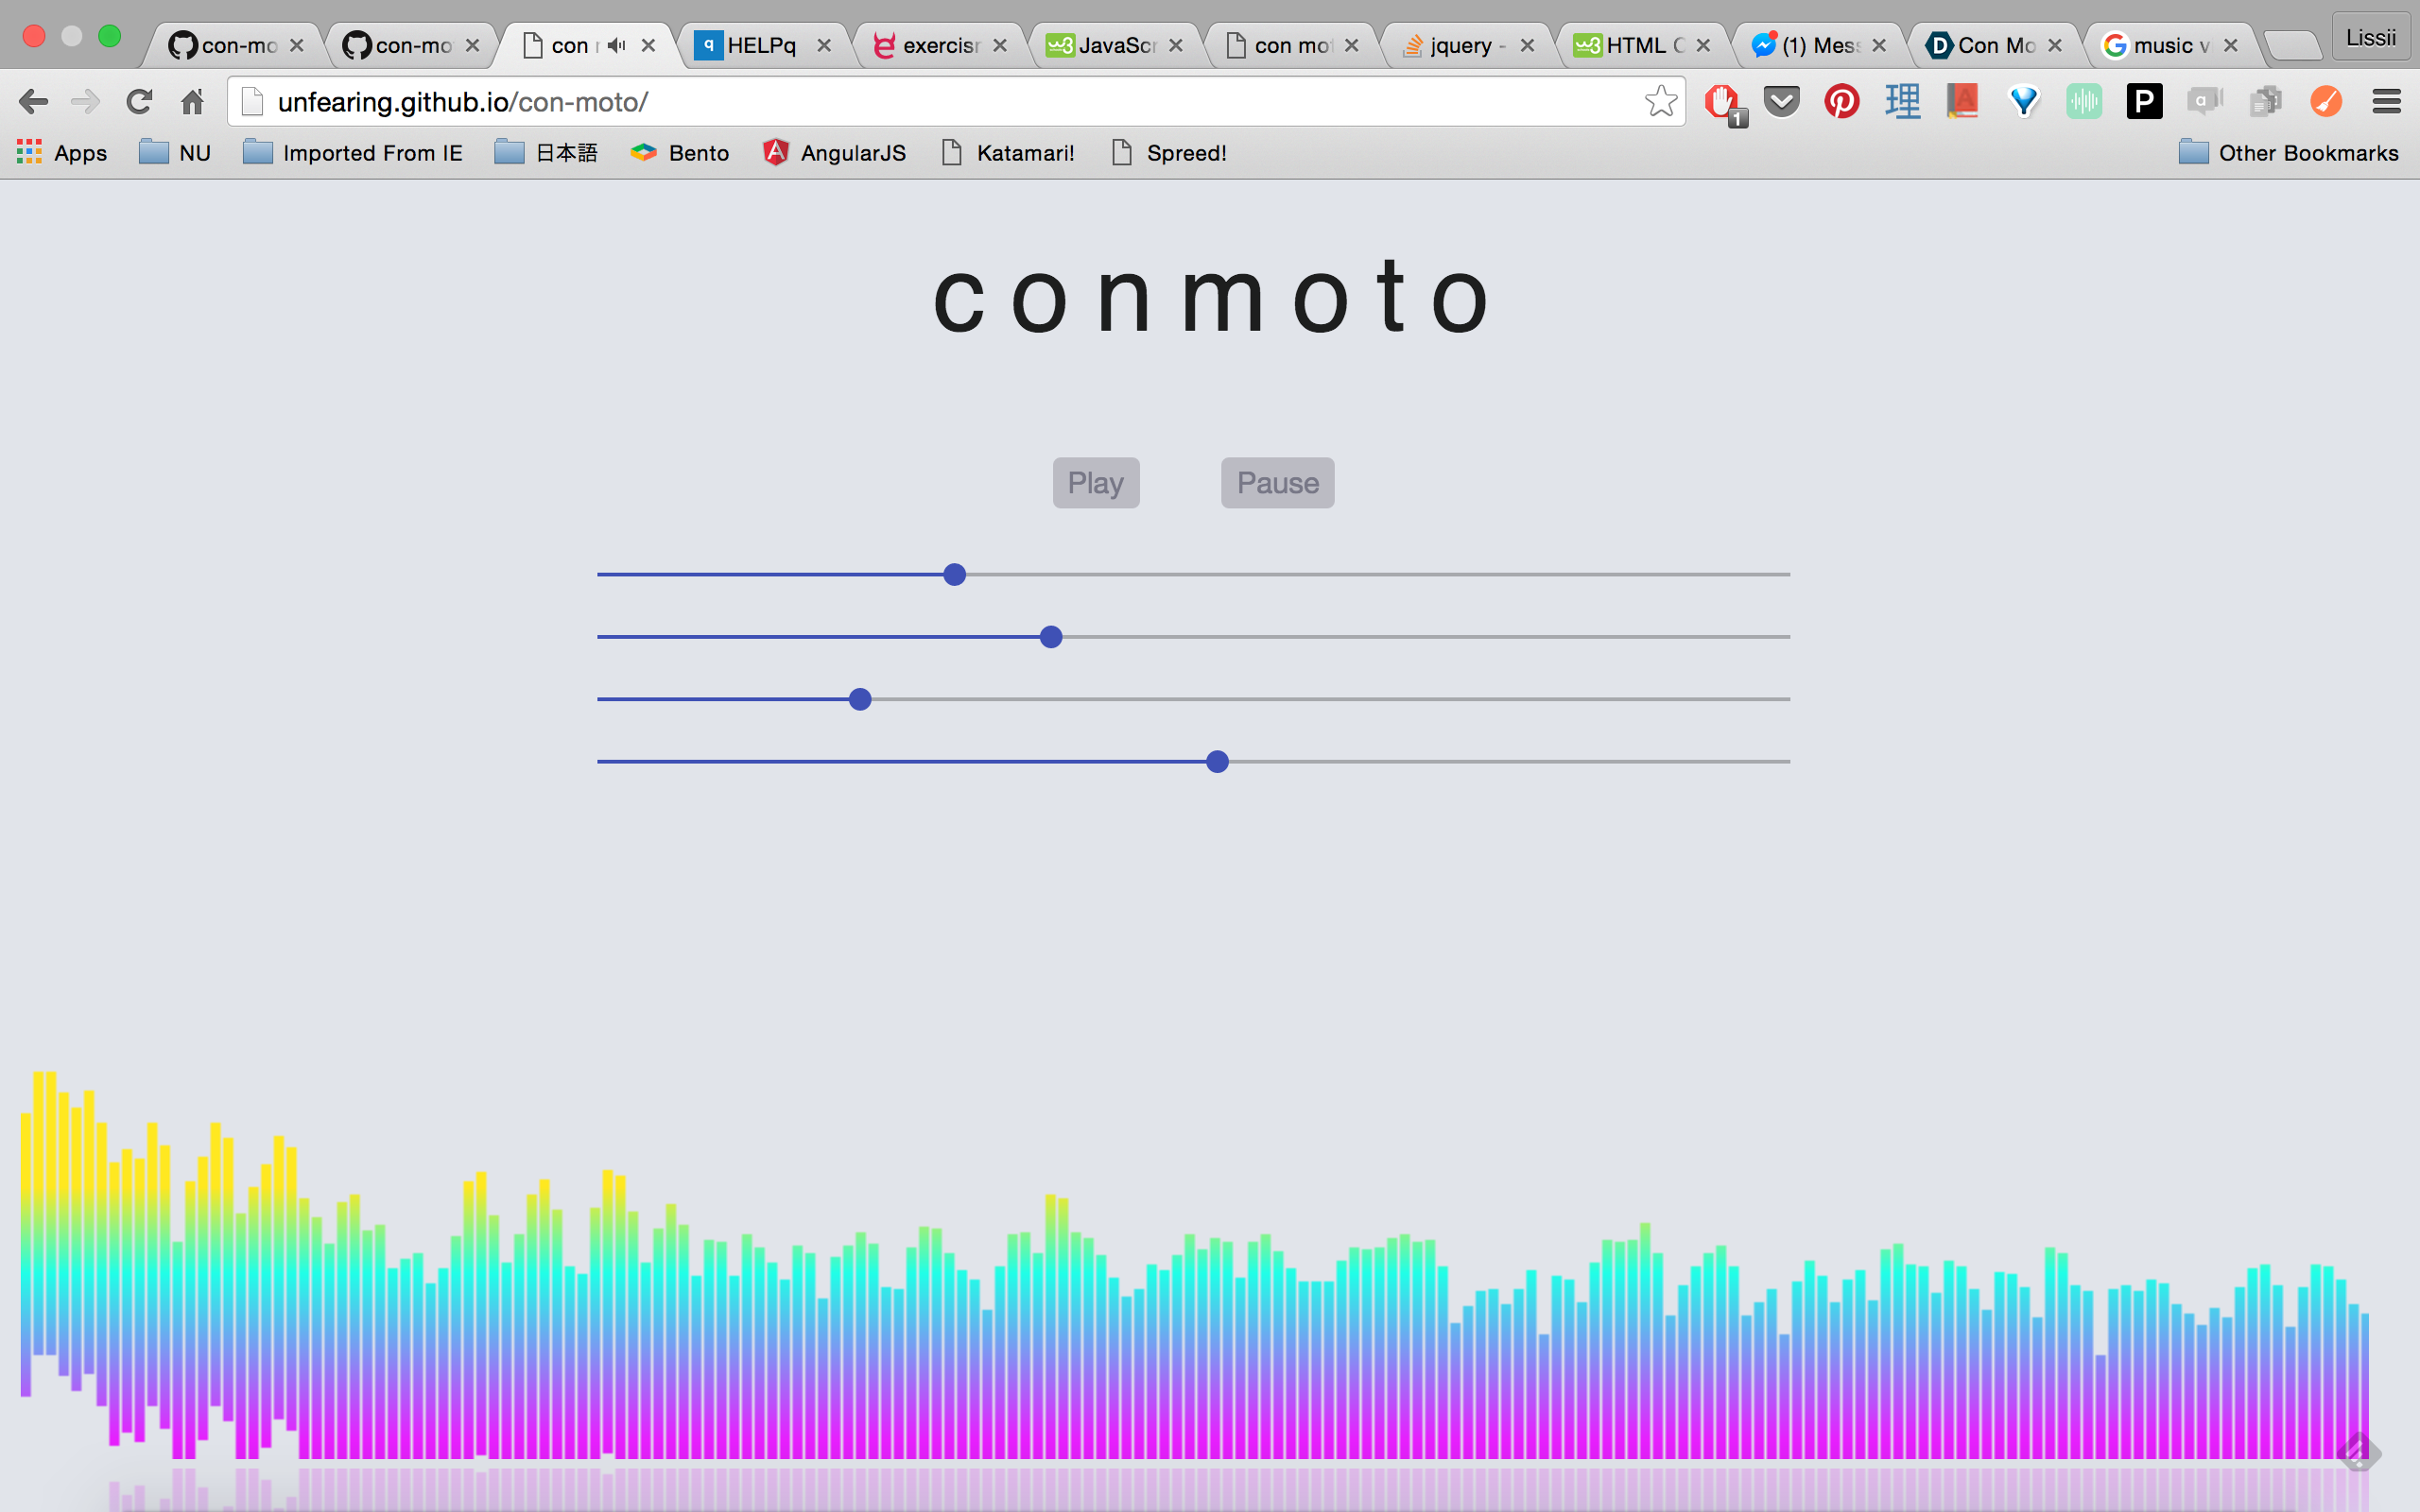Expand the Other Bookmarks folder
The width and height of the screenshot is (2420, 1512).
click(x=2289, y=153)
